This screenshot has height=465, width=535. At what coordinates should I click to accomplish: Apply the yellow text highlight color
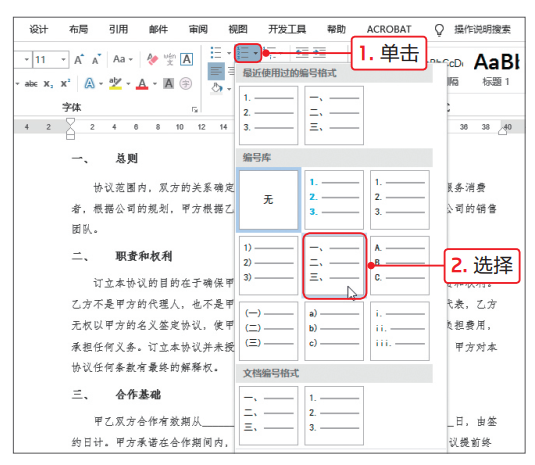click(115, 84)
